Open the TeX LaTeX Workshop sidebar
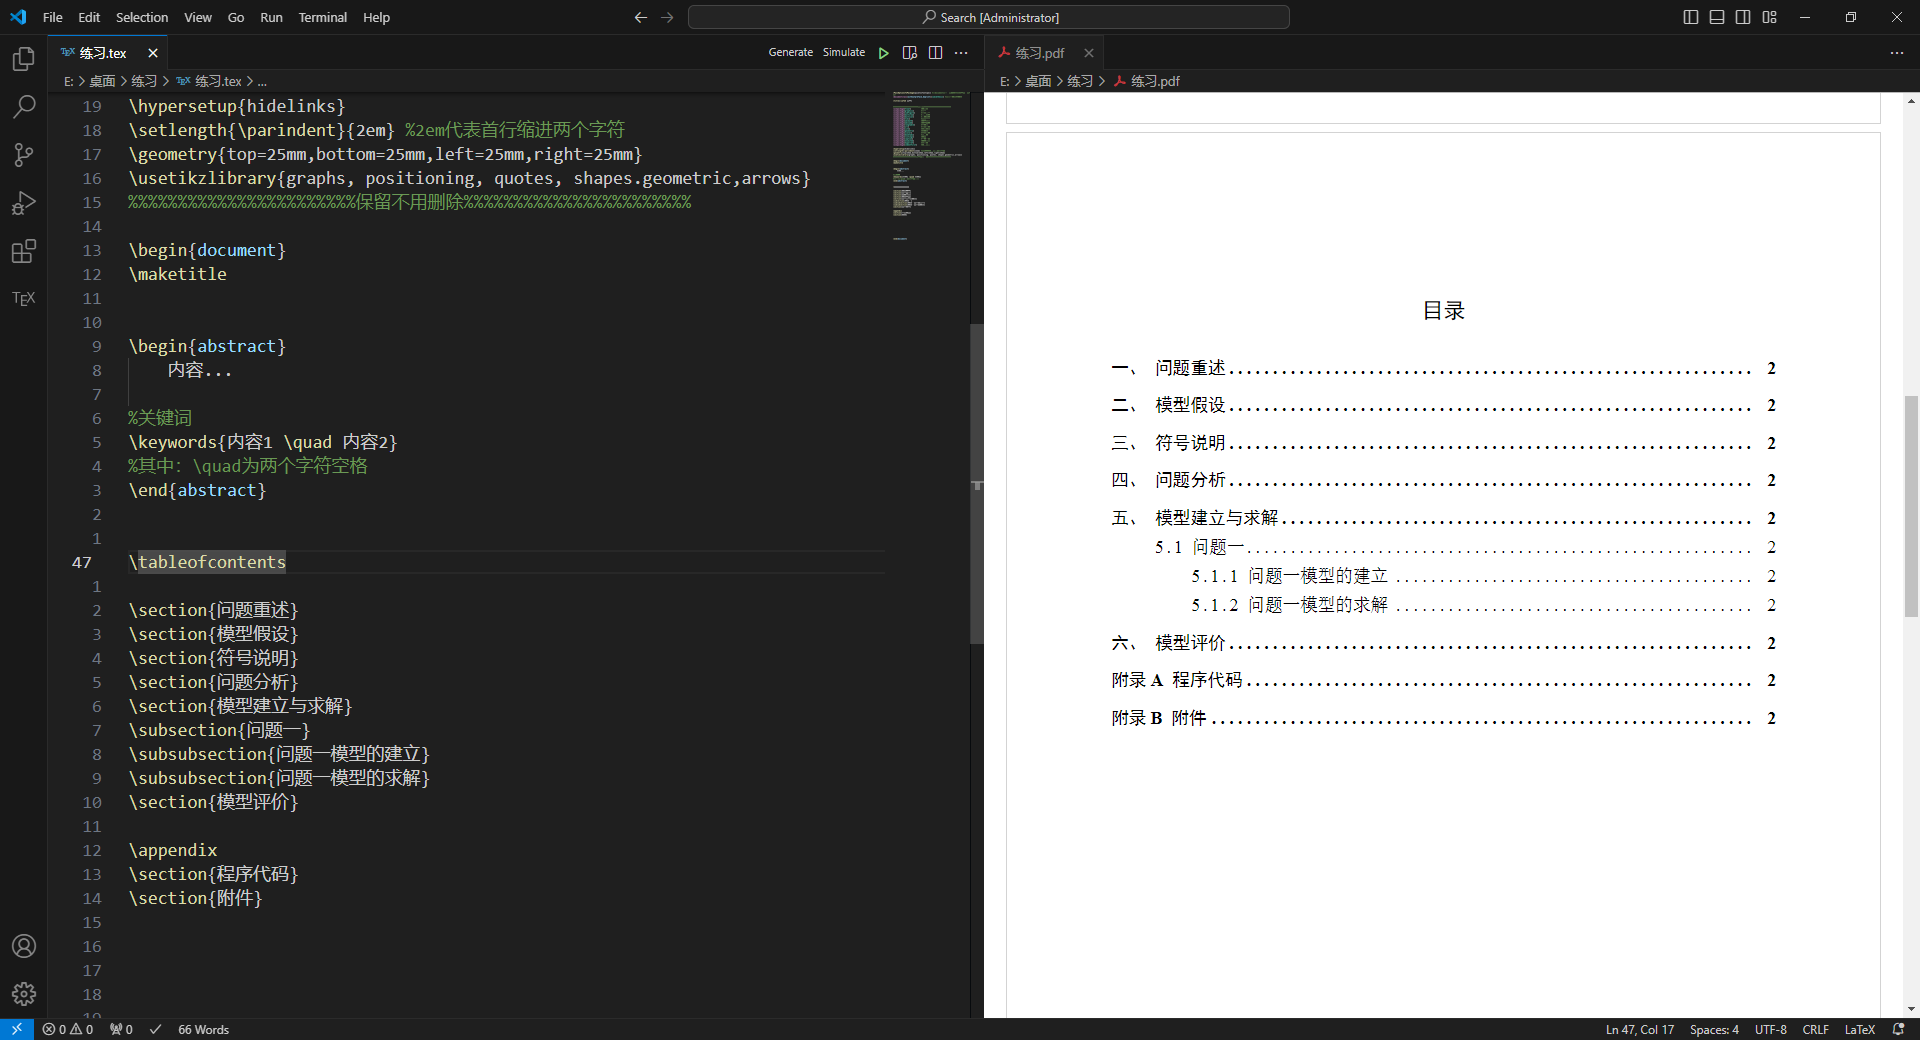1920x1040 pixels. coord(24,298)
